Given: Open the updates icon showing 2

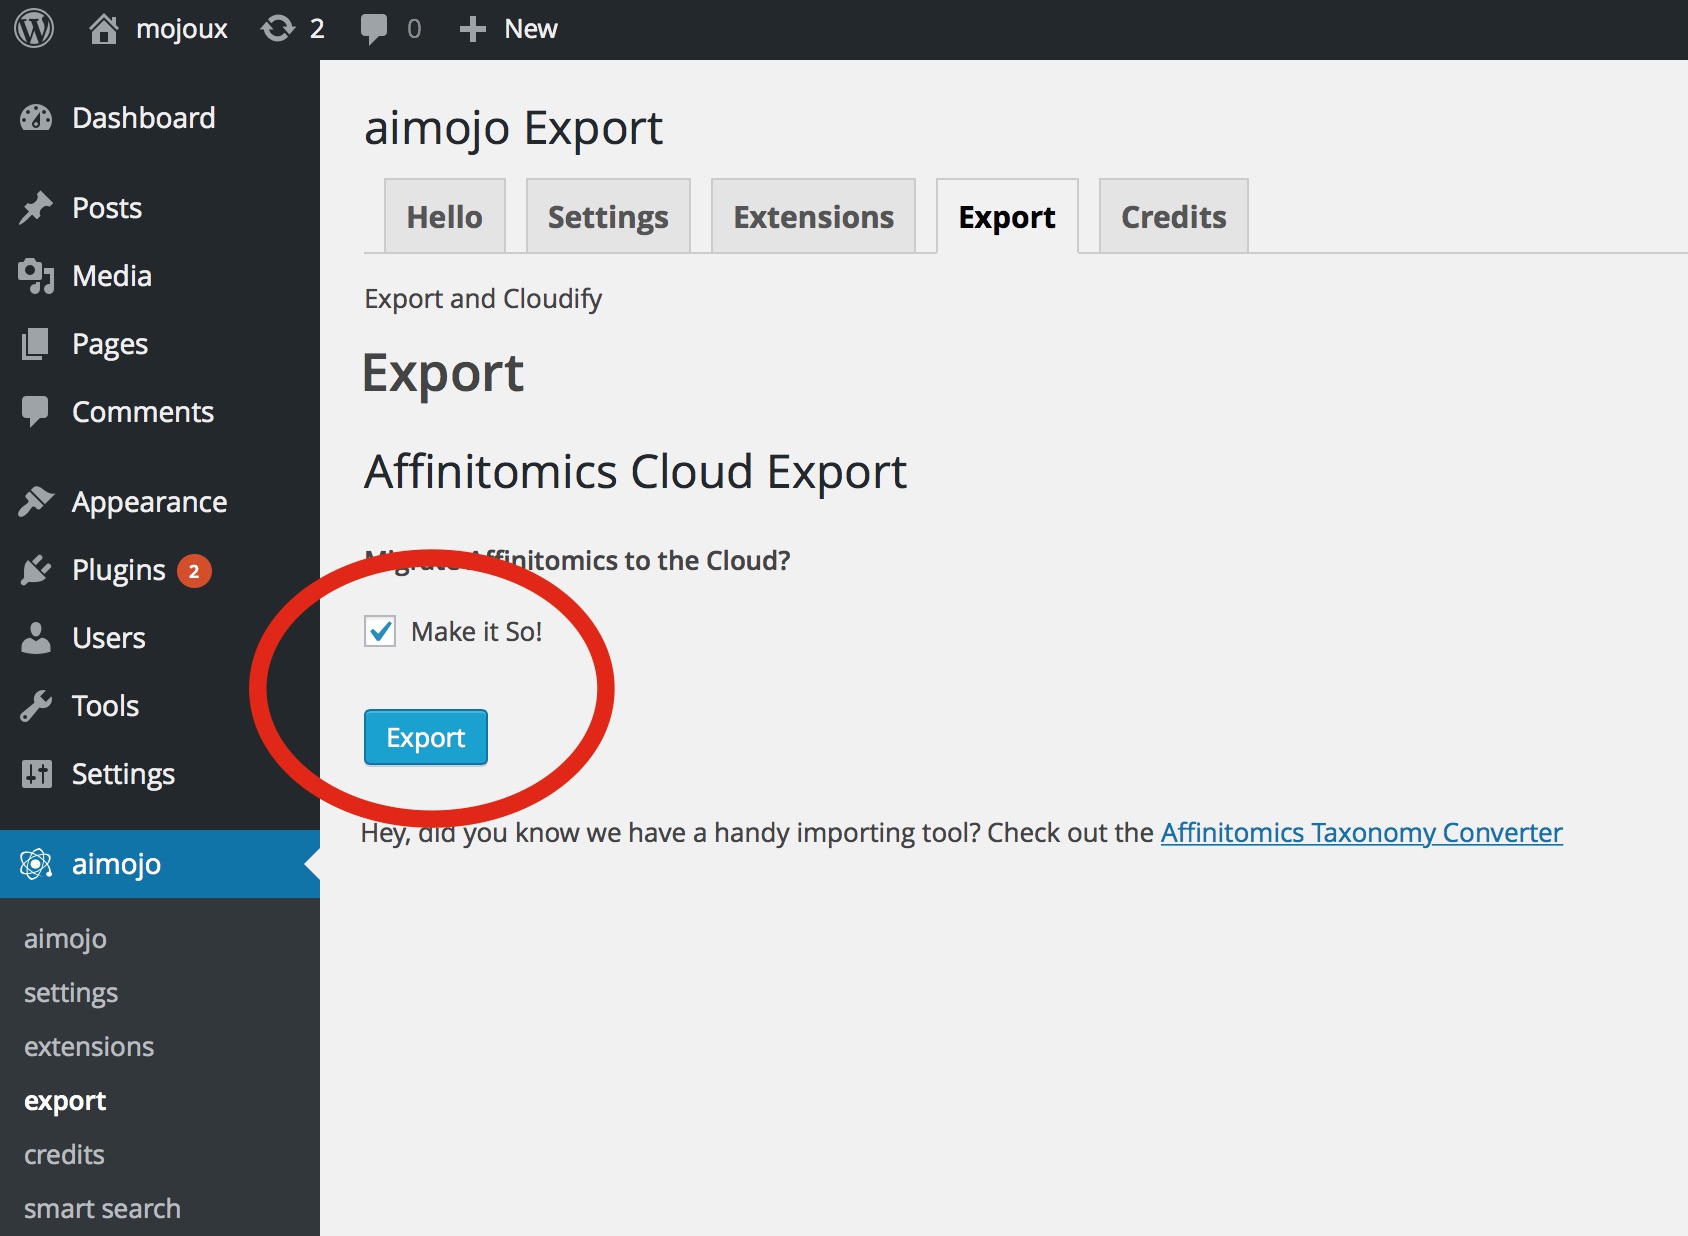Looking at the screenshot, I should coord(277,29).
